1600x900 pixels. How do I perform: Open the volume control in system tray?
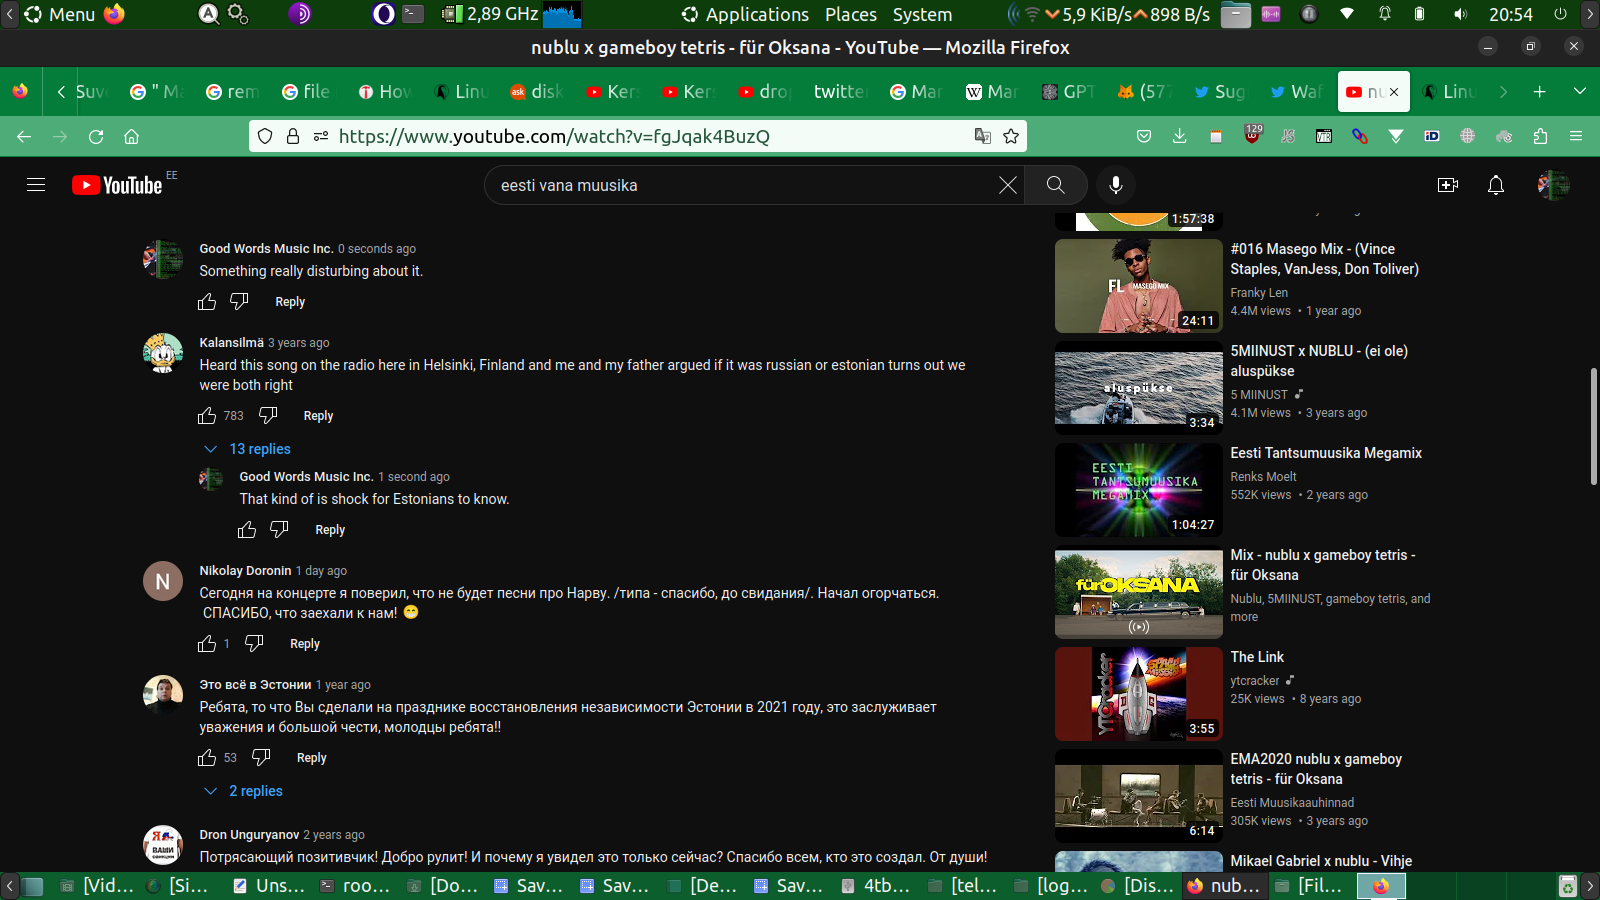(1461, 14)
